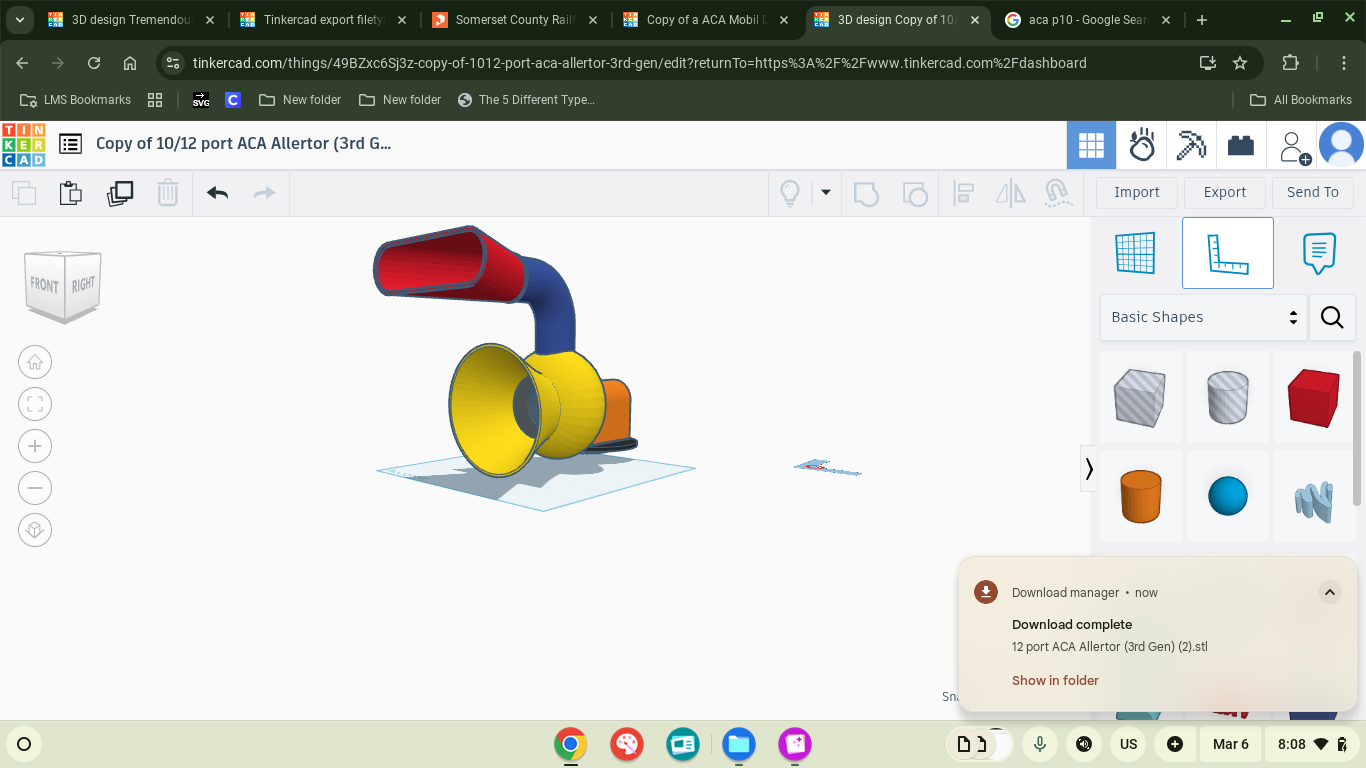1366x768 pixels.
Task: Switch to the Somerset County Rail tab
Action: [514, 20]
